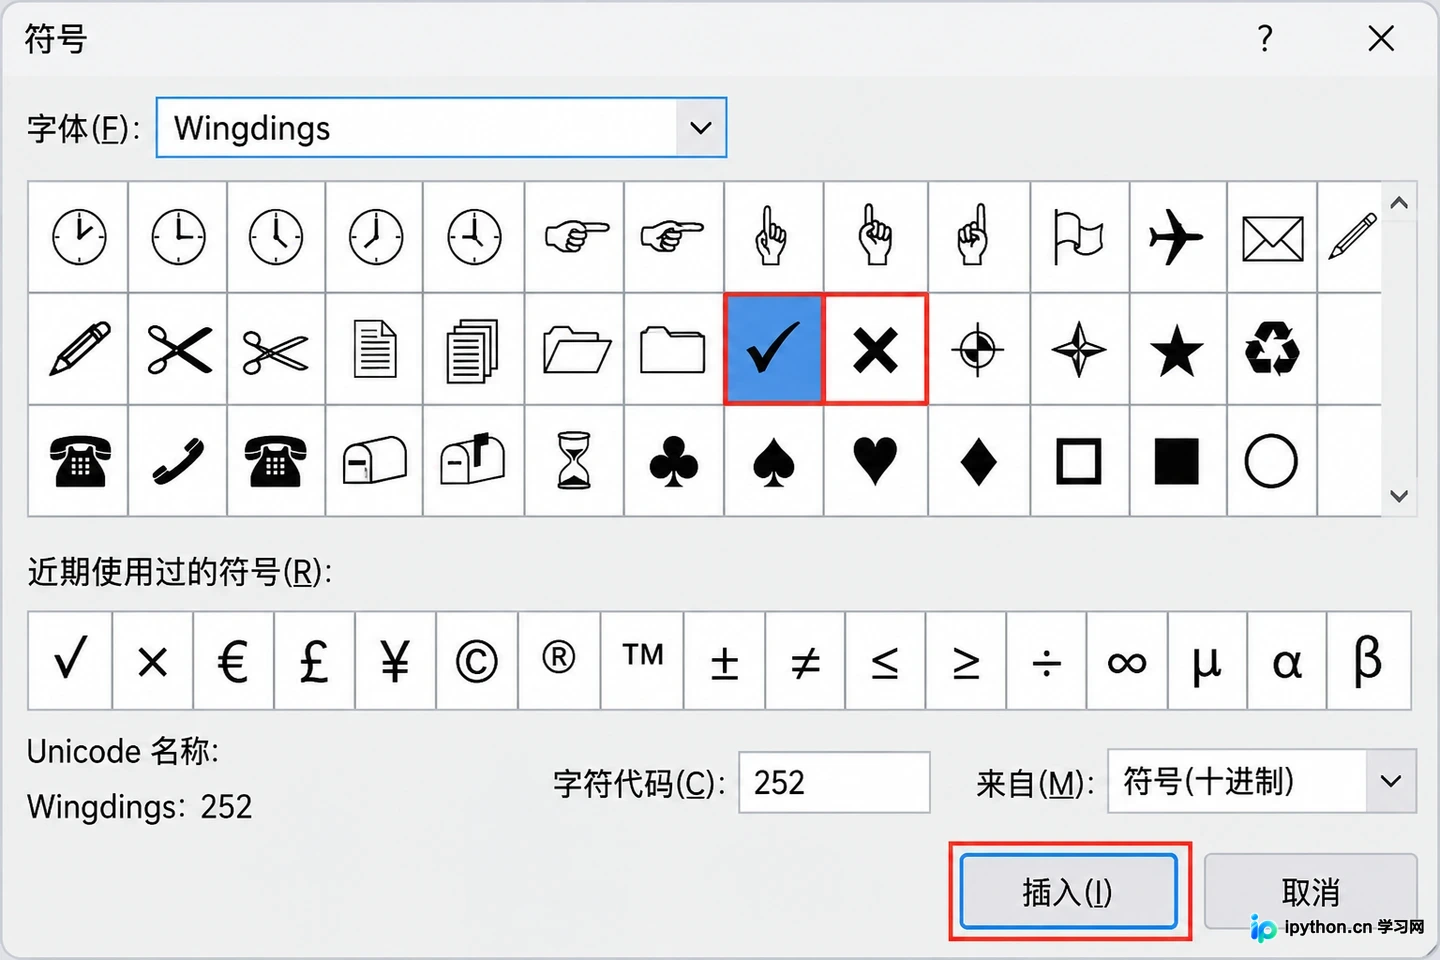Pick the hollow circle symbol
The height and width of the screenshot is (960, 1440).
coord(1272,461)
